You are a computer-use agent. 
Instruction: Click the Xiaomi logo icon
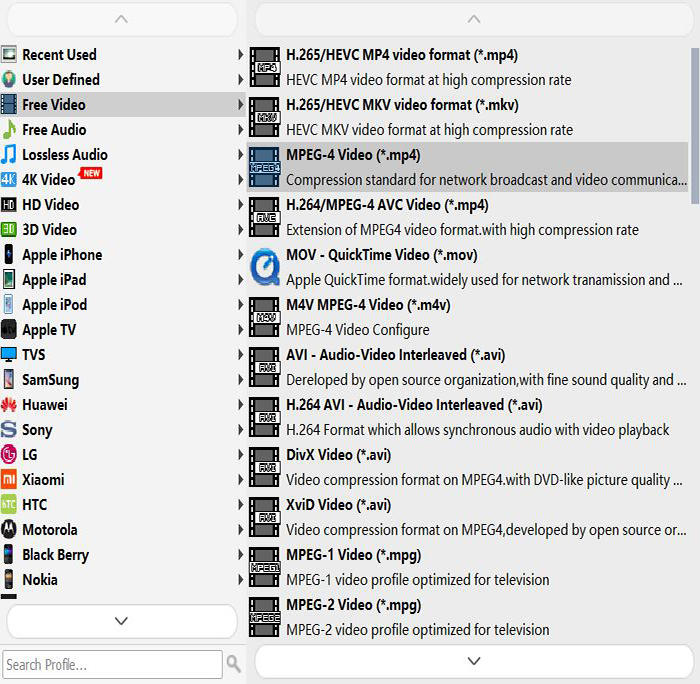pos(9,480)
